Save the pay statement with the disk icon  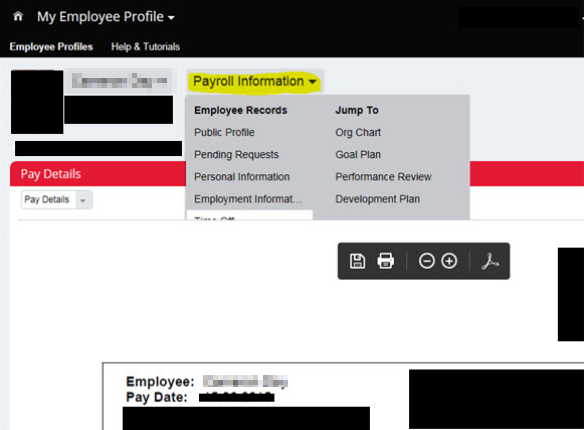[357, 261]
